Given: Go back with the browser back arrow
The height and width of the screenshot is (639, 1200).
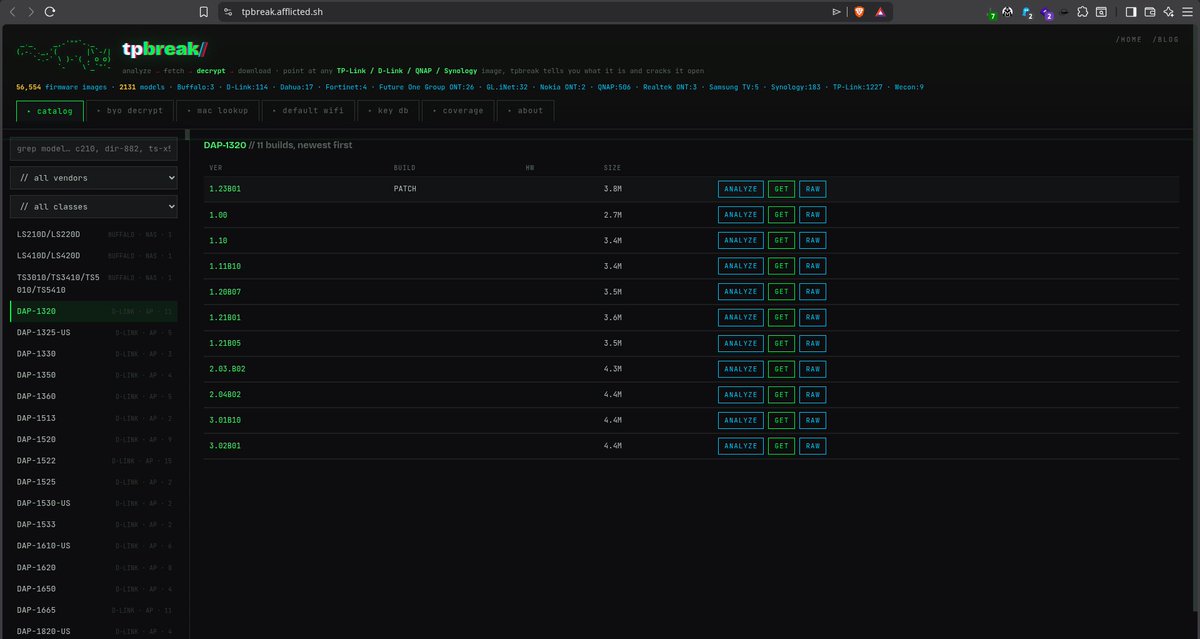Looking at the screenshot, I should click(13, 12).
